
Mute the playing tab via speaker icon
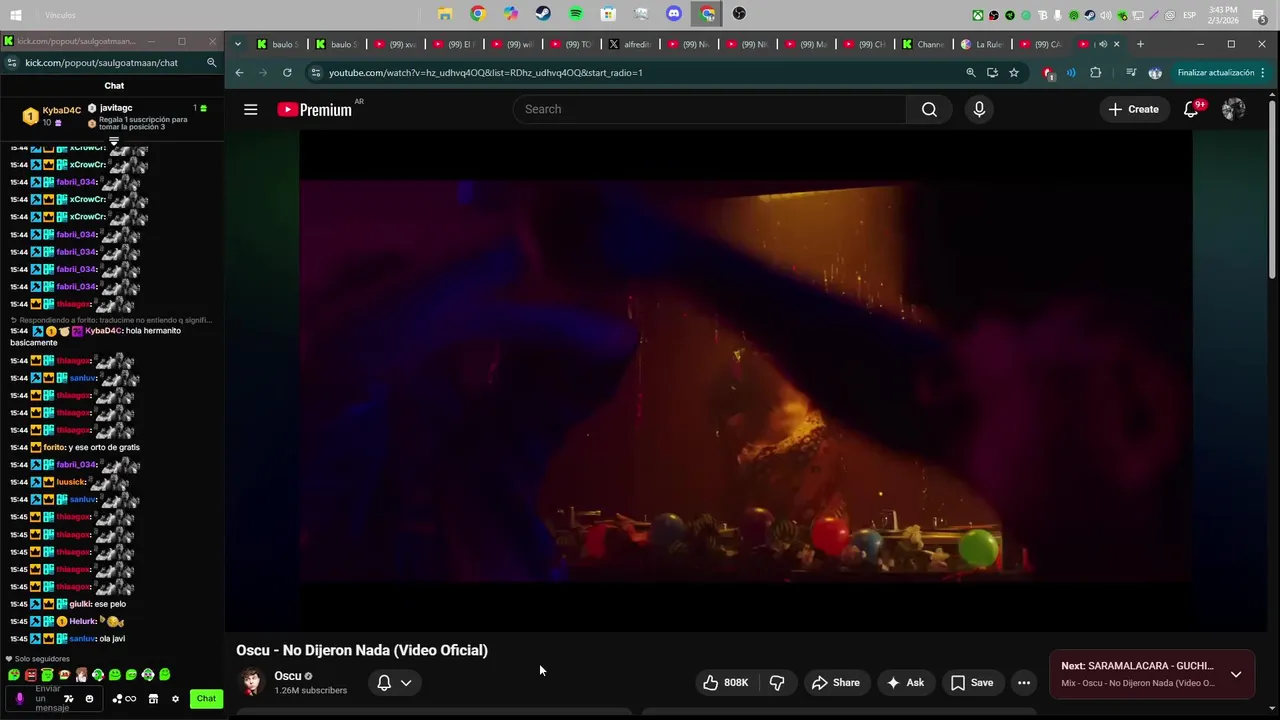point(1103,44)
